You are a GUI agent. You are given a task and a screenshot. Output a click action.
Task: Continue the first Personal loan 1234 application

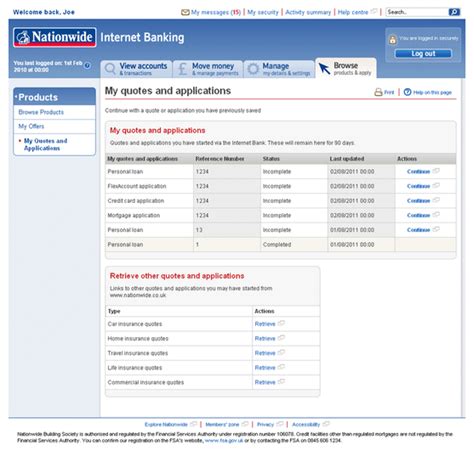[418, 172]
